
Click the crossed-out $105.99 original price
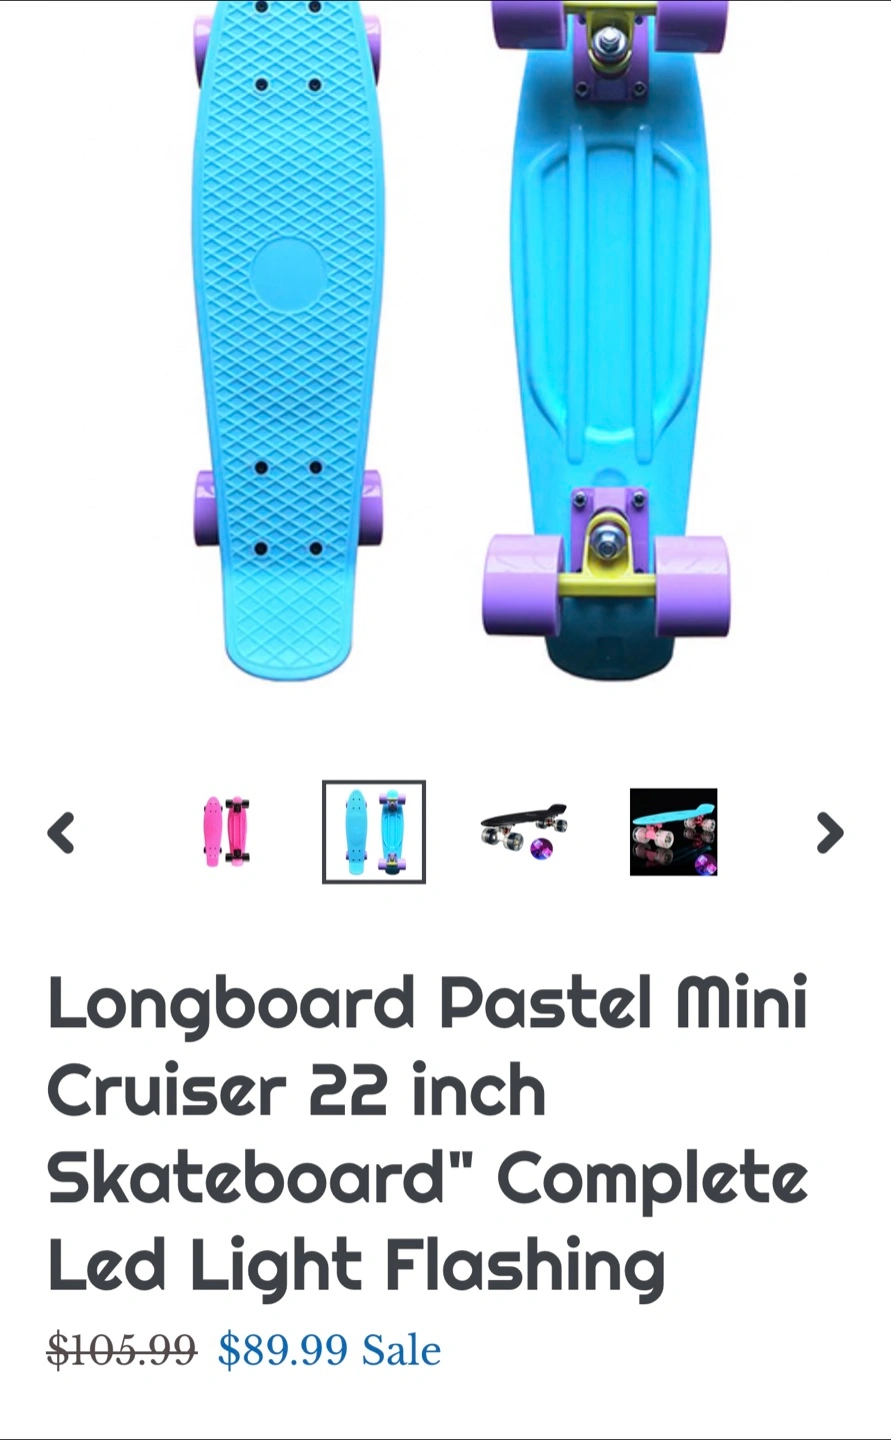122,1350
